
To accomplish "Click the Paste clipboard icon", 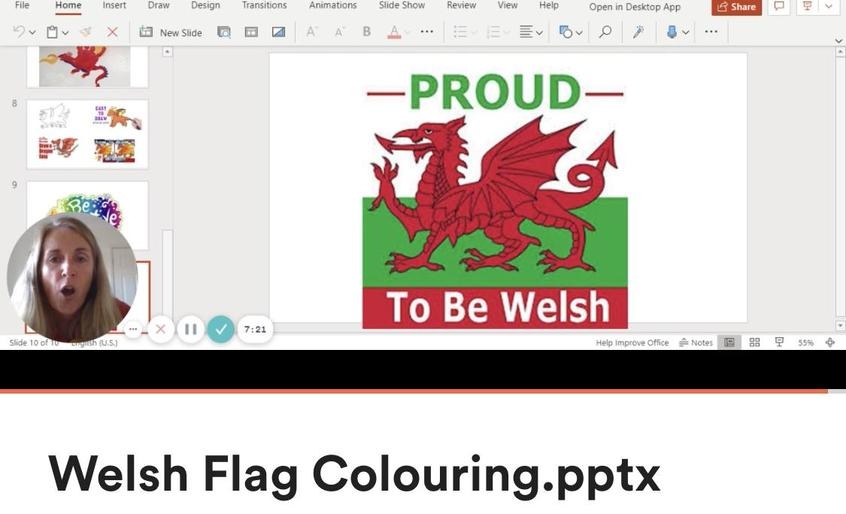I will [52, 32].
